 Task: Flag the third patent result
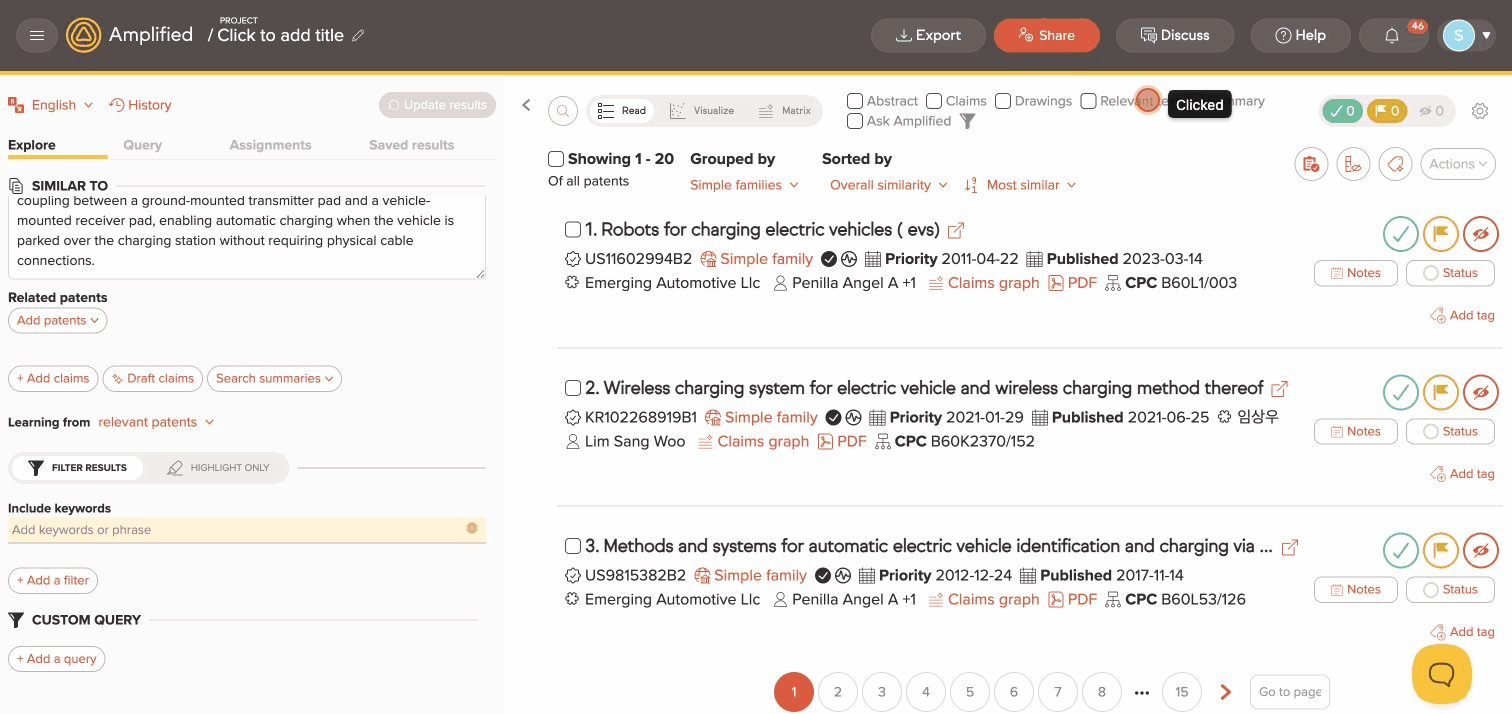1440,550
